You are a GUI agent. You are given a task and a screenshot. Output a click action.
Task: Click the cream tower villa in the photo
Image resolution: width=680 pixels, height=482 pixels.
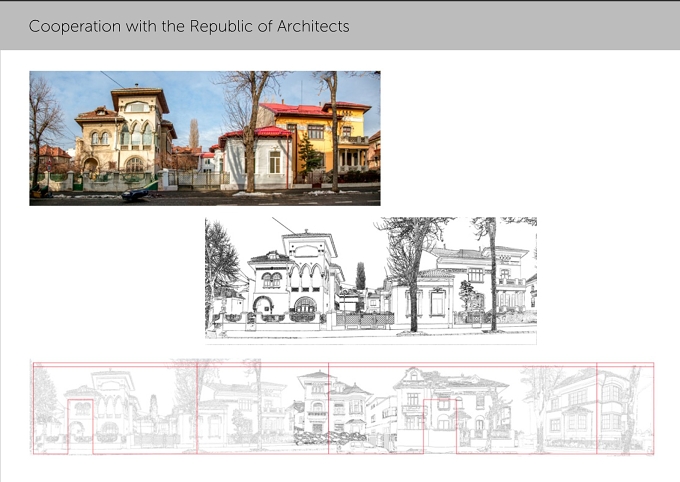pyautogui.click(x=126, y=132)
